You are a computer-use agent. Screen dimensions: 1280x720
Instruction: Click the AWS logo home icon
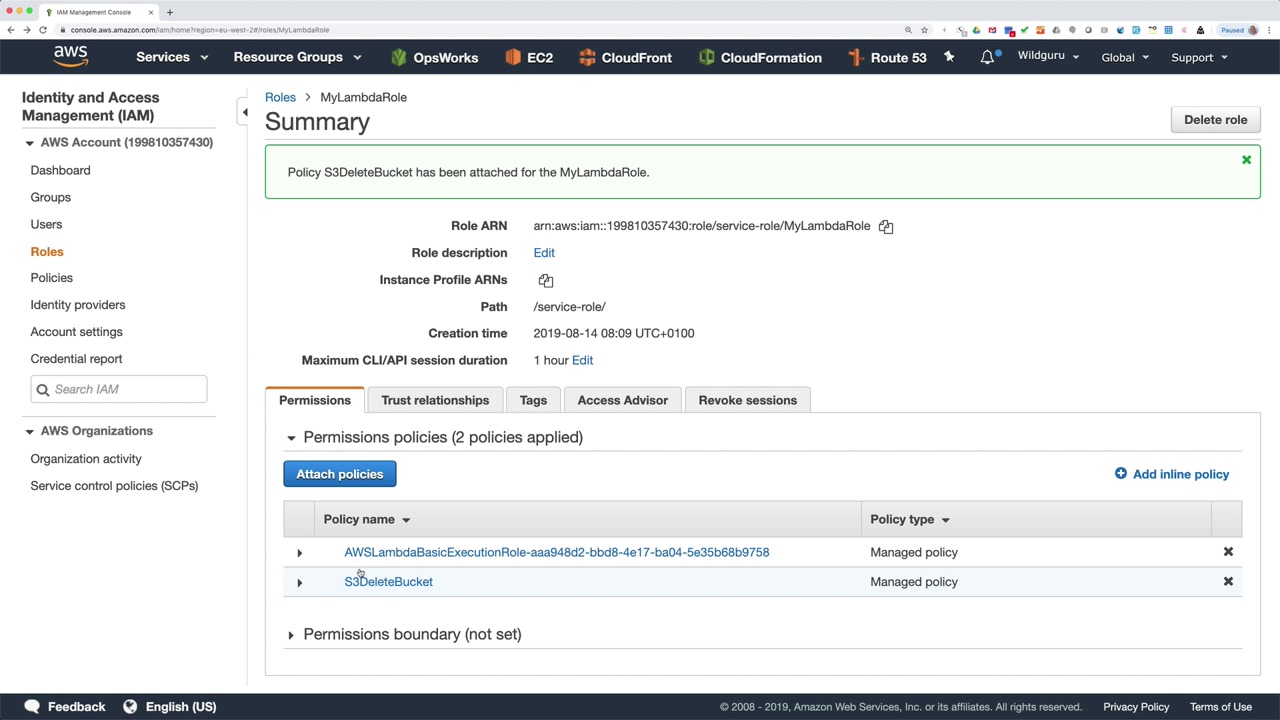pyautogui.click(x=70, y=57)
